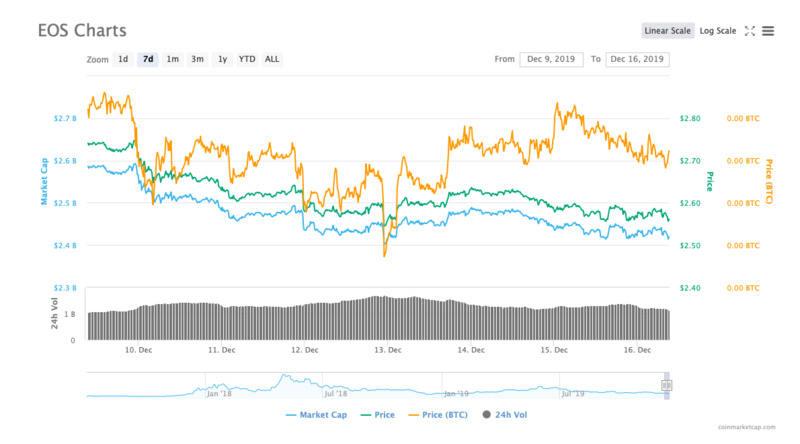Set zoom range to 1d
Screen dimensions: 800x444
pyautogui.click(x=123, y=59)
